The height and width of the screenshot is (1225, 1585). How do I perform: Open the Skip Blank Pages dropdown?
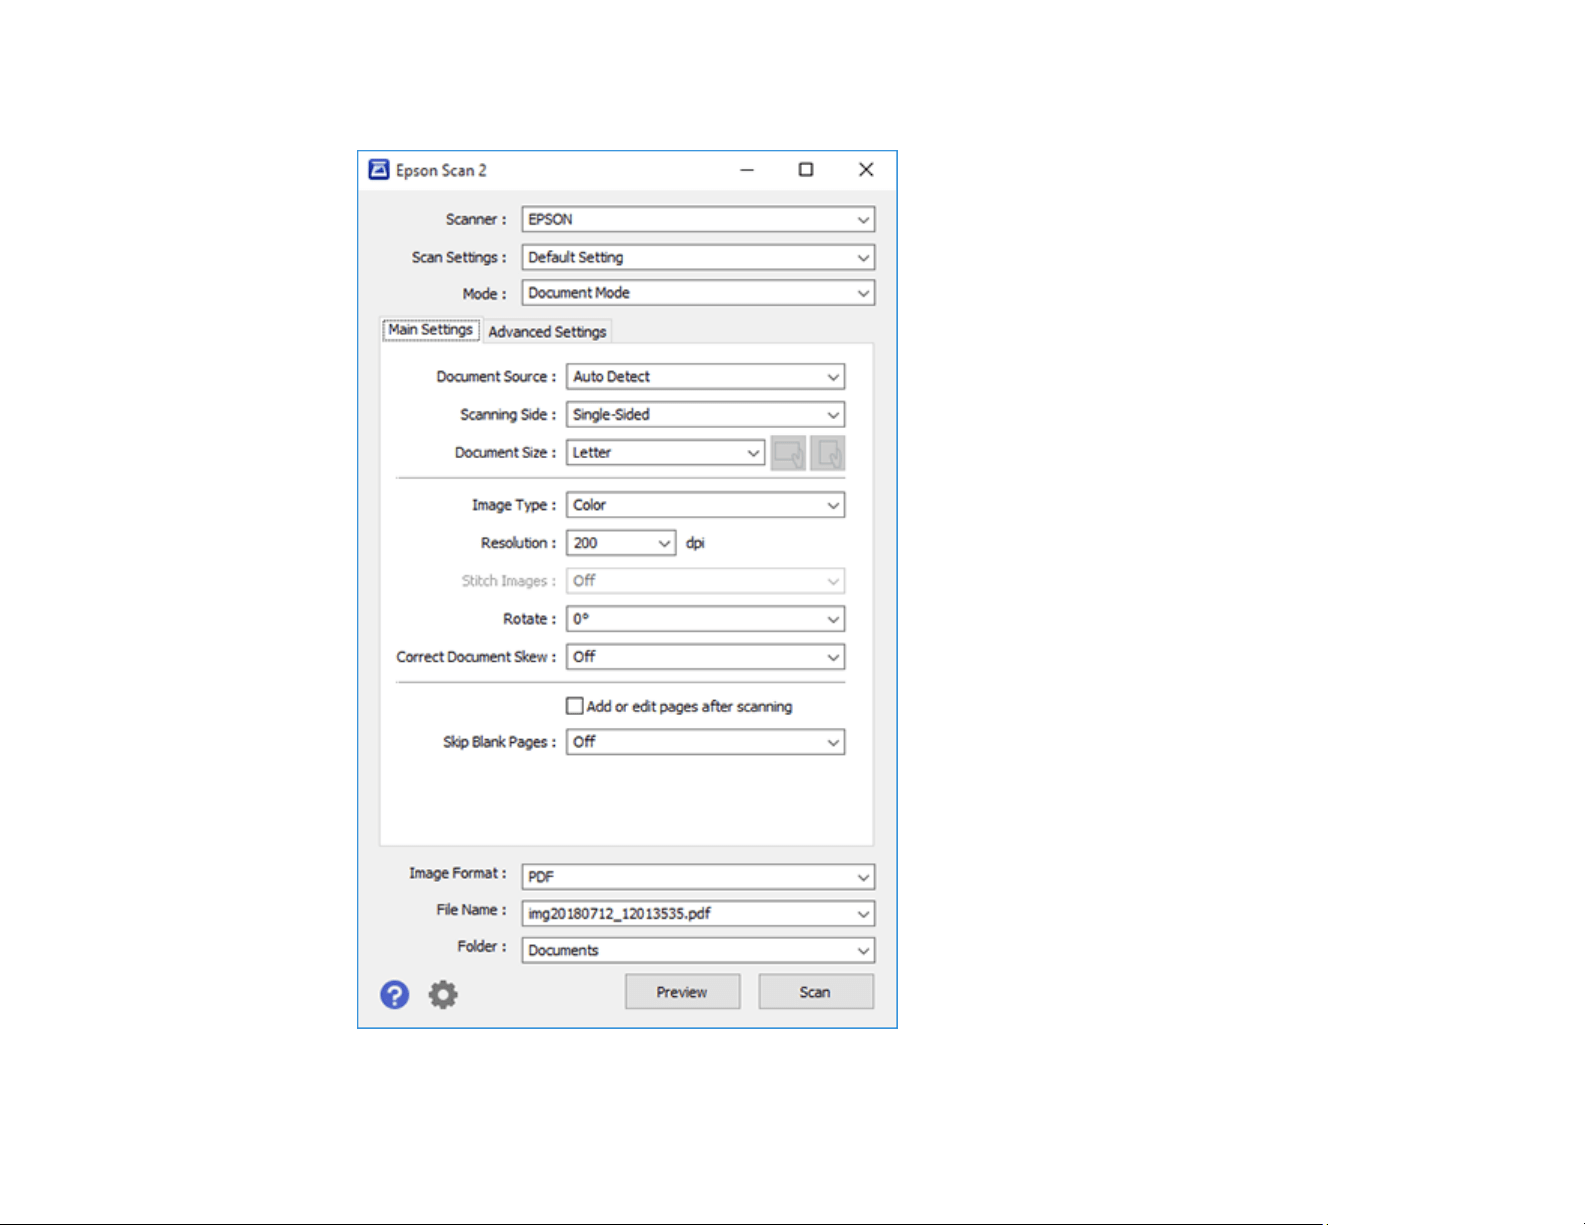pos(705,742)
